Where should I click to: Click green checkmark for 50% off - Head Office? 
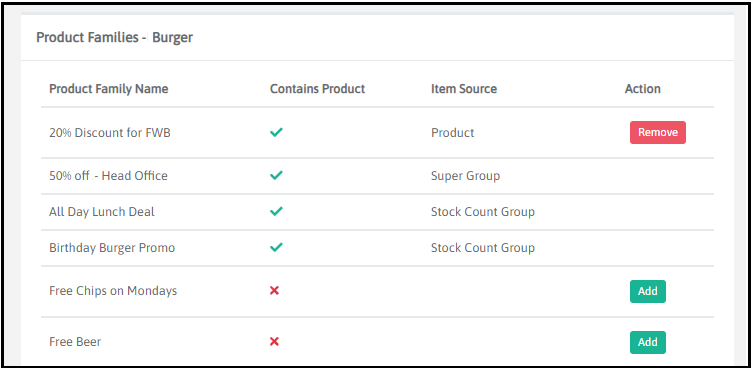point(276,175)
